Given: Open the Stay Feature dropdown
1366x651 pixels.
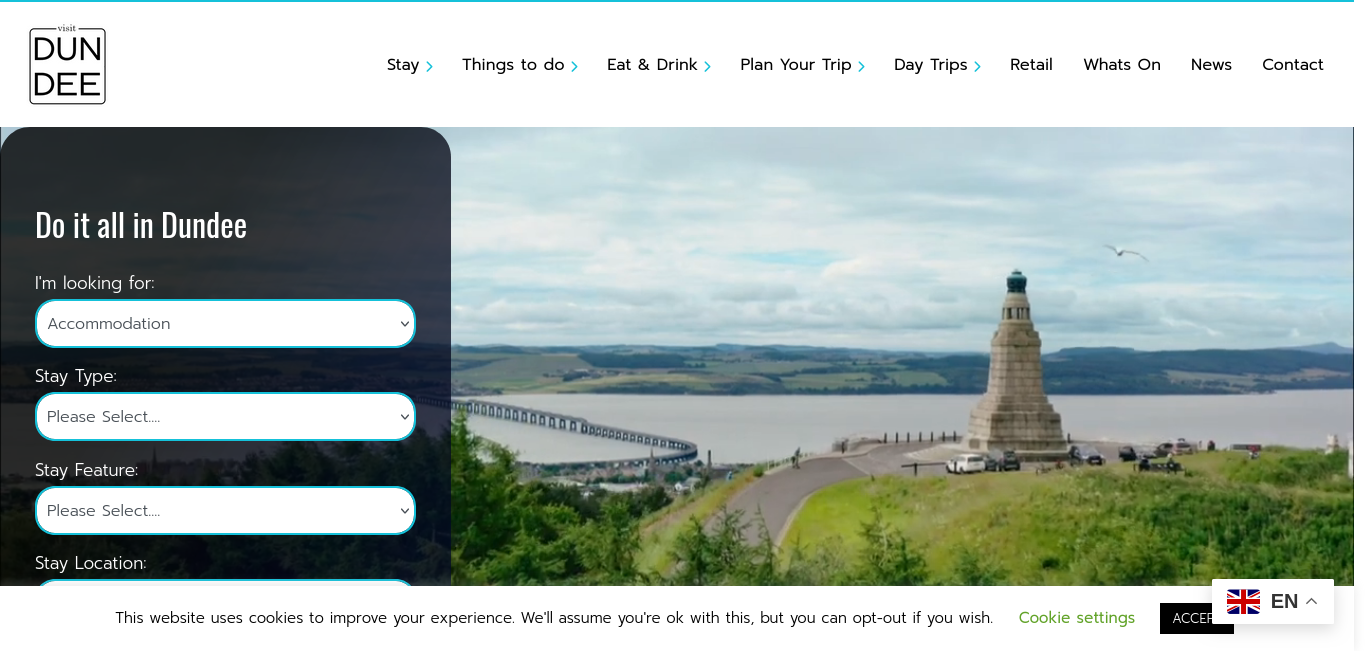Looking at the screenshot, I should (225, 511).
